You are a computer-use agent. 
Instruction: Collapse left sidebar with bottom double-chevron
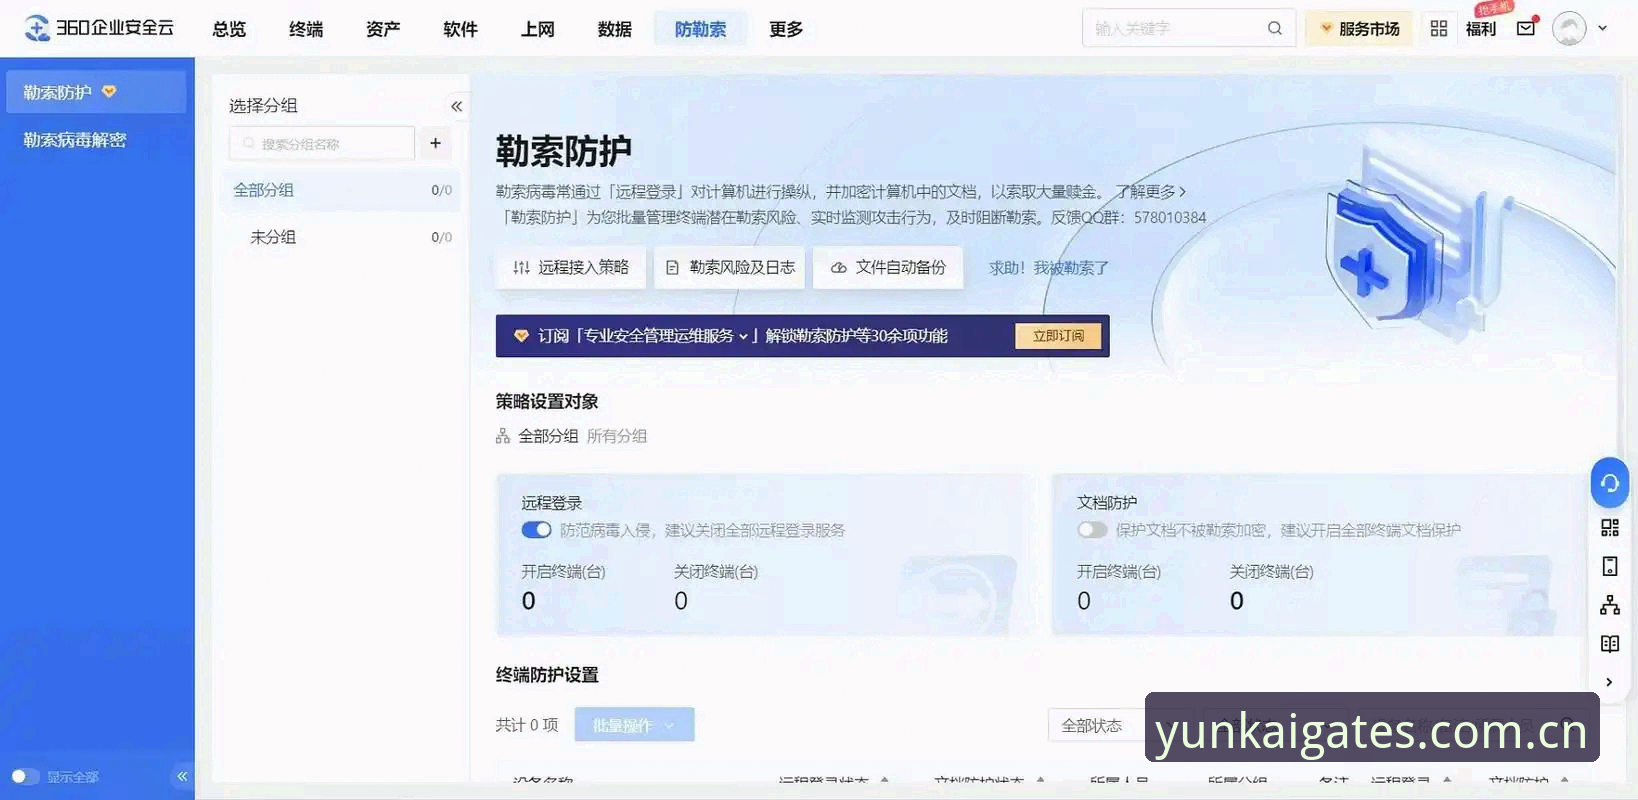tap(182, 776)
